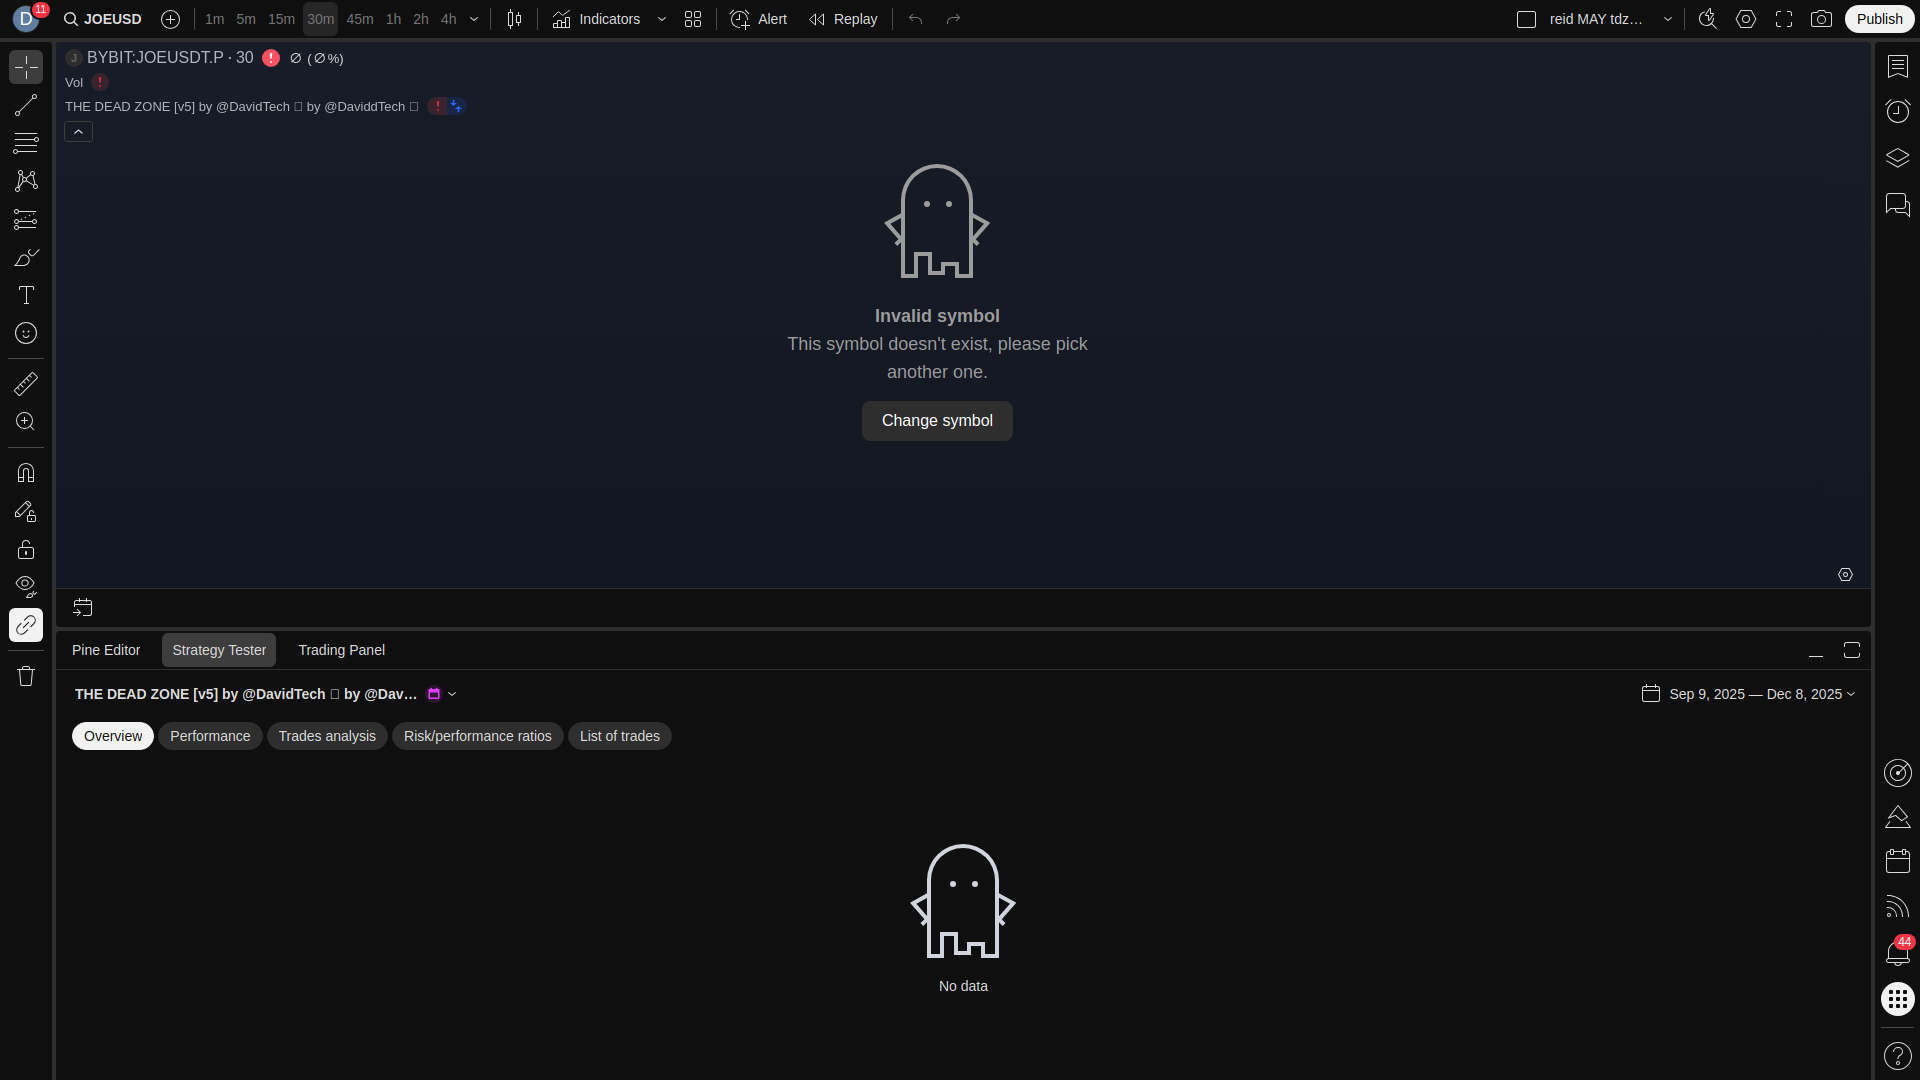The height and width of the screenshot is (1080, 1920).
Task: Take a chart snapshot with camera icon
Action: pyautogui.click(x=1821, y=19)
